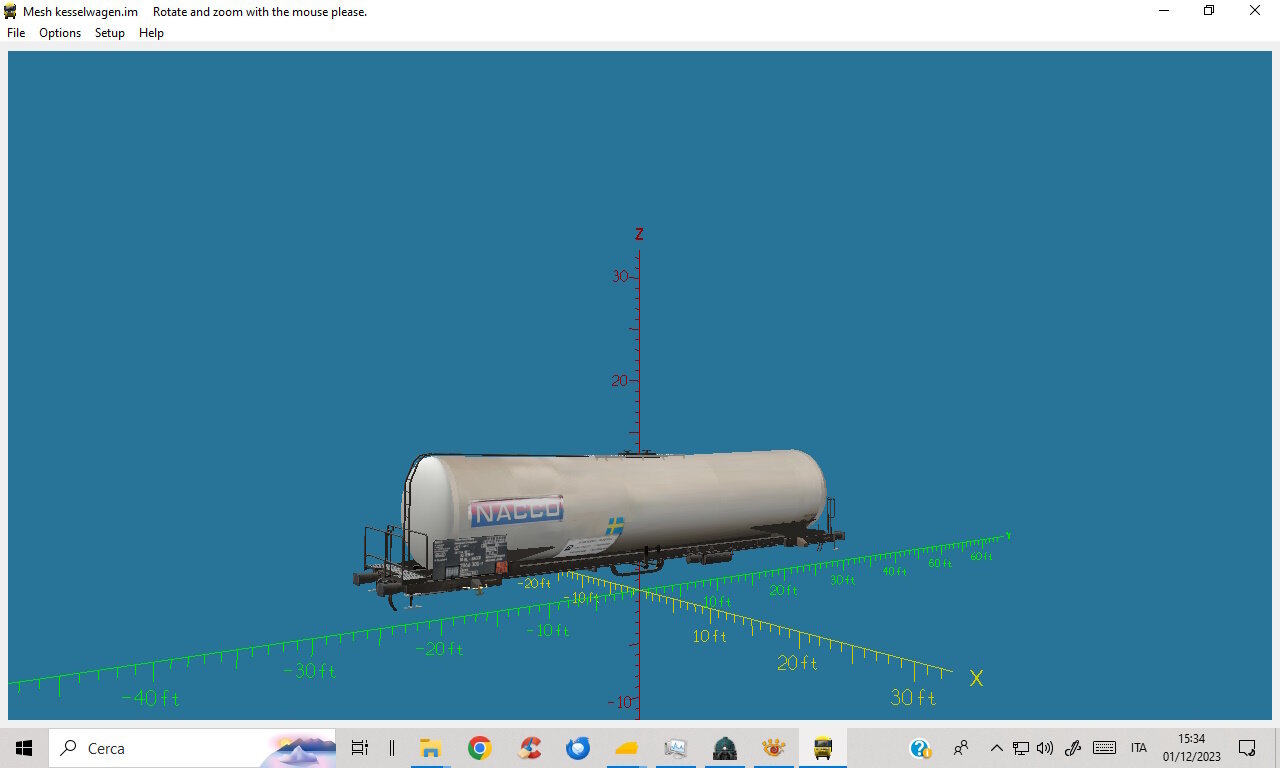Open the Options menu

click(60, 33)
